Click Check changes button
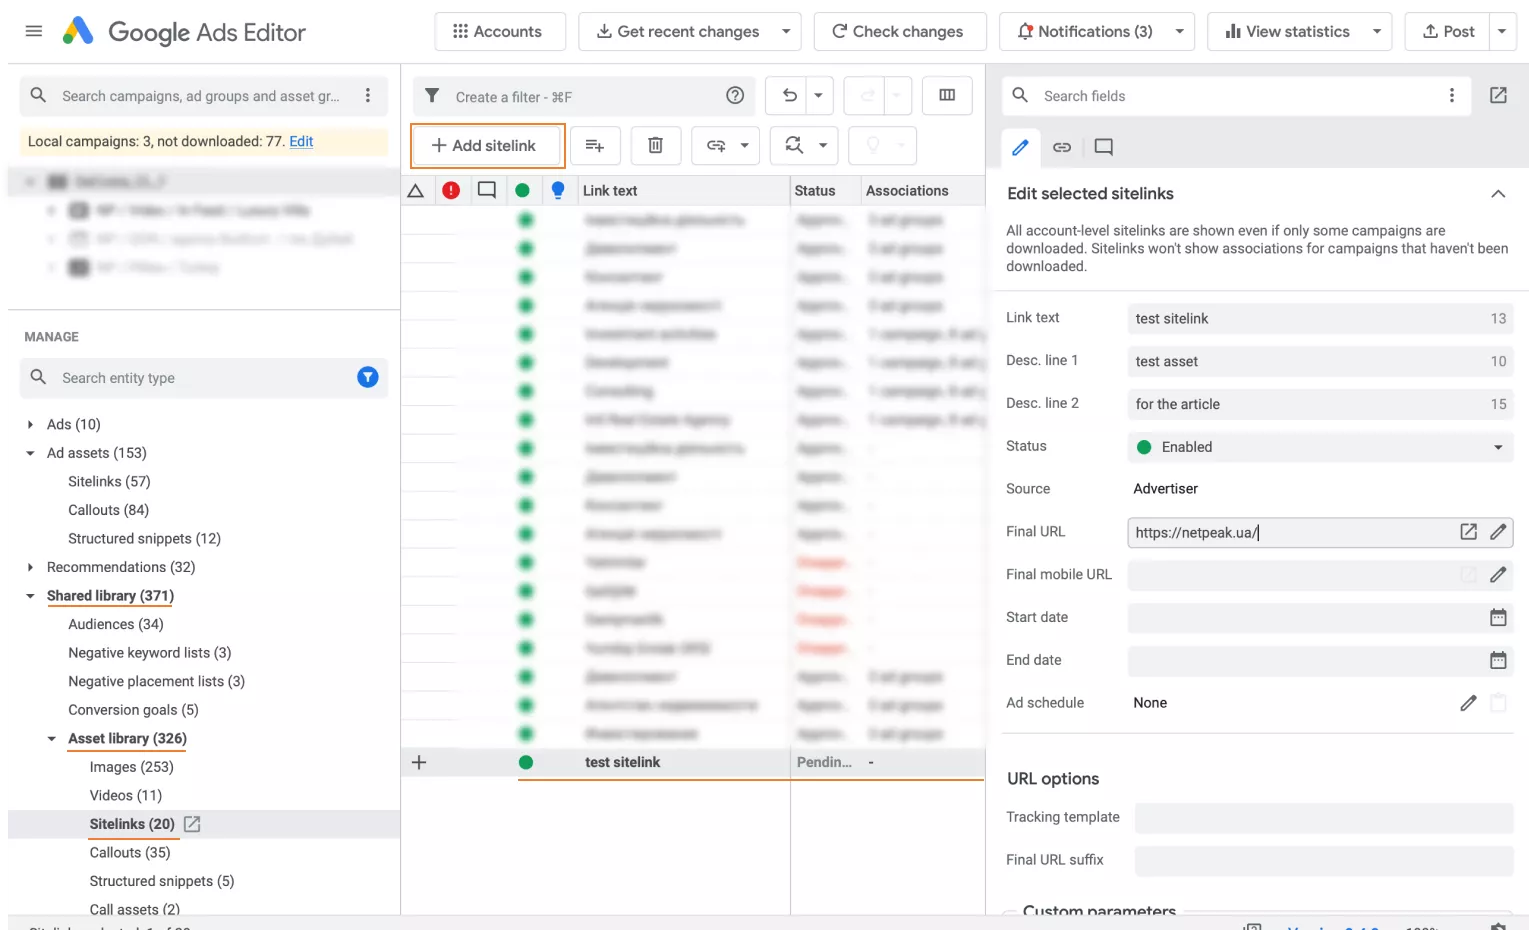This screenshot has height=930, width=1529. [899, 31]
